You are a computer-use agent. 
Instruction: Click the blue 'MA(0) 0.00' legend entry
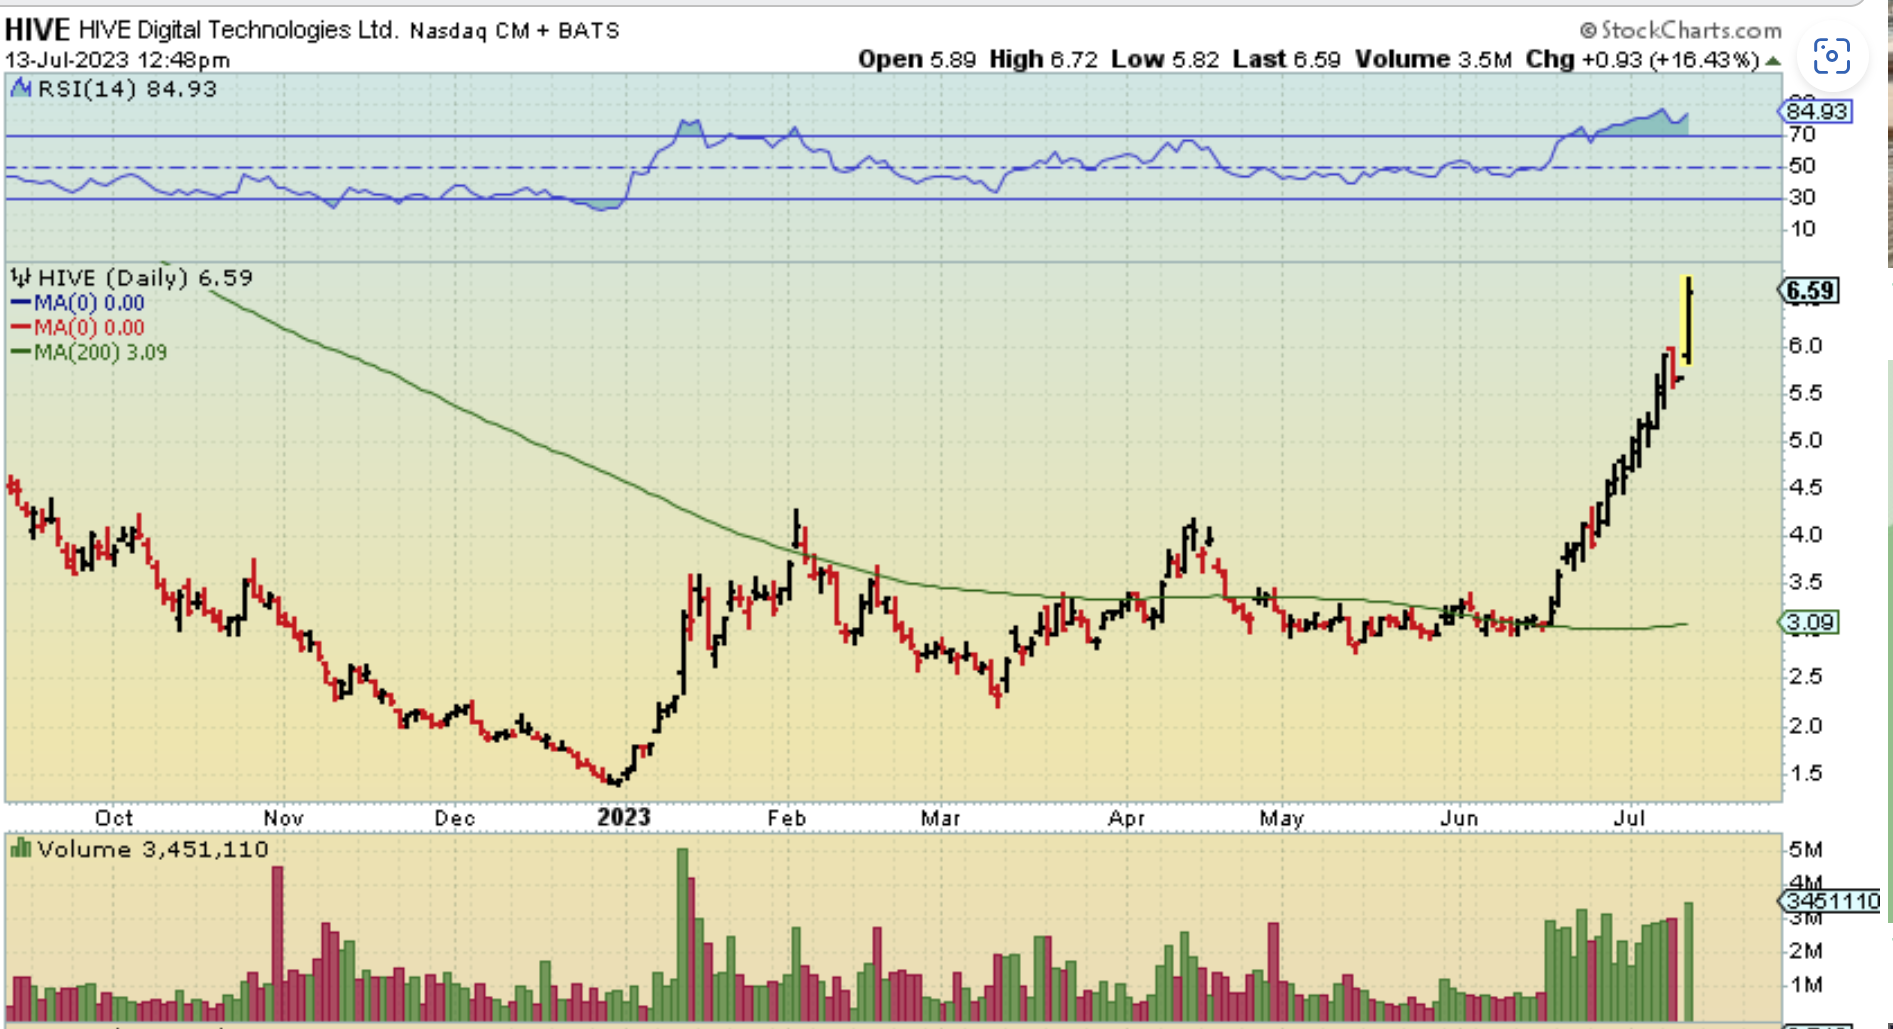(78, 303)
